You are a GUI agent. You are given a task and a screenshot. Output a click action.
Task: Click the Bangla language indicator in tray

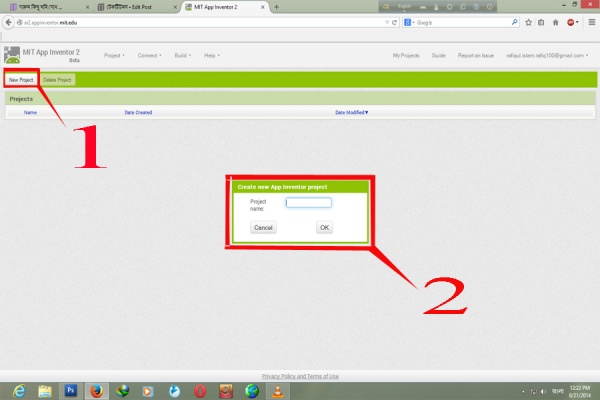point(557,391)
